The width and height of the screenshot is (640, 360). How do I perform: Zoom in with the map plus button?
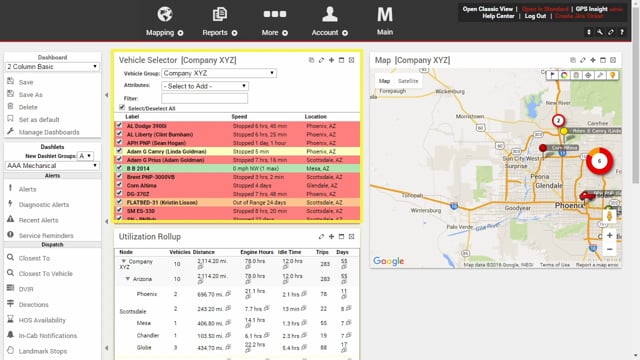click(x=609, y=235)
